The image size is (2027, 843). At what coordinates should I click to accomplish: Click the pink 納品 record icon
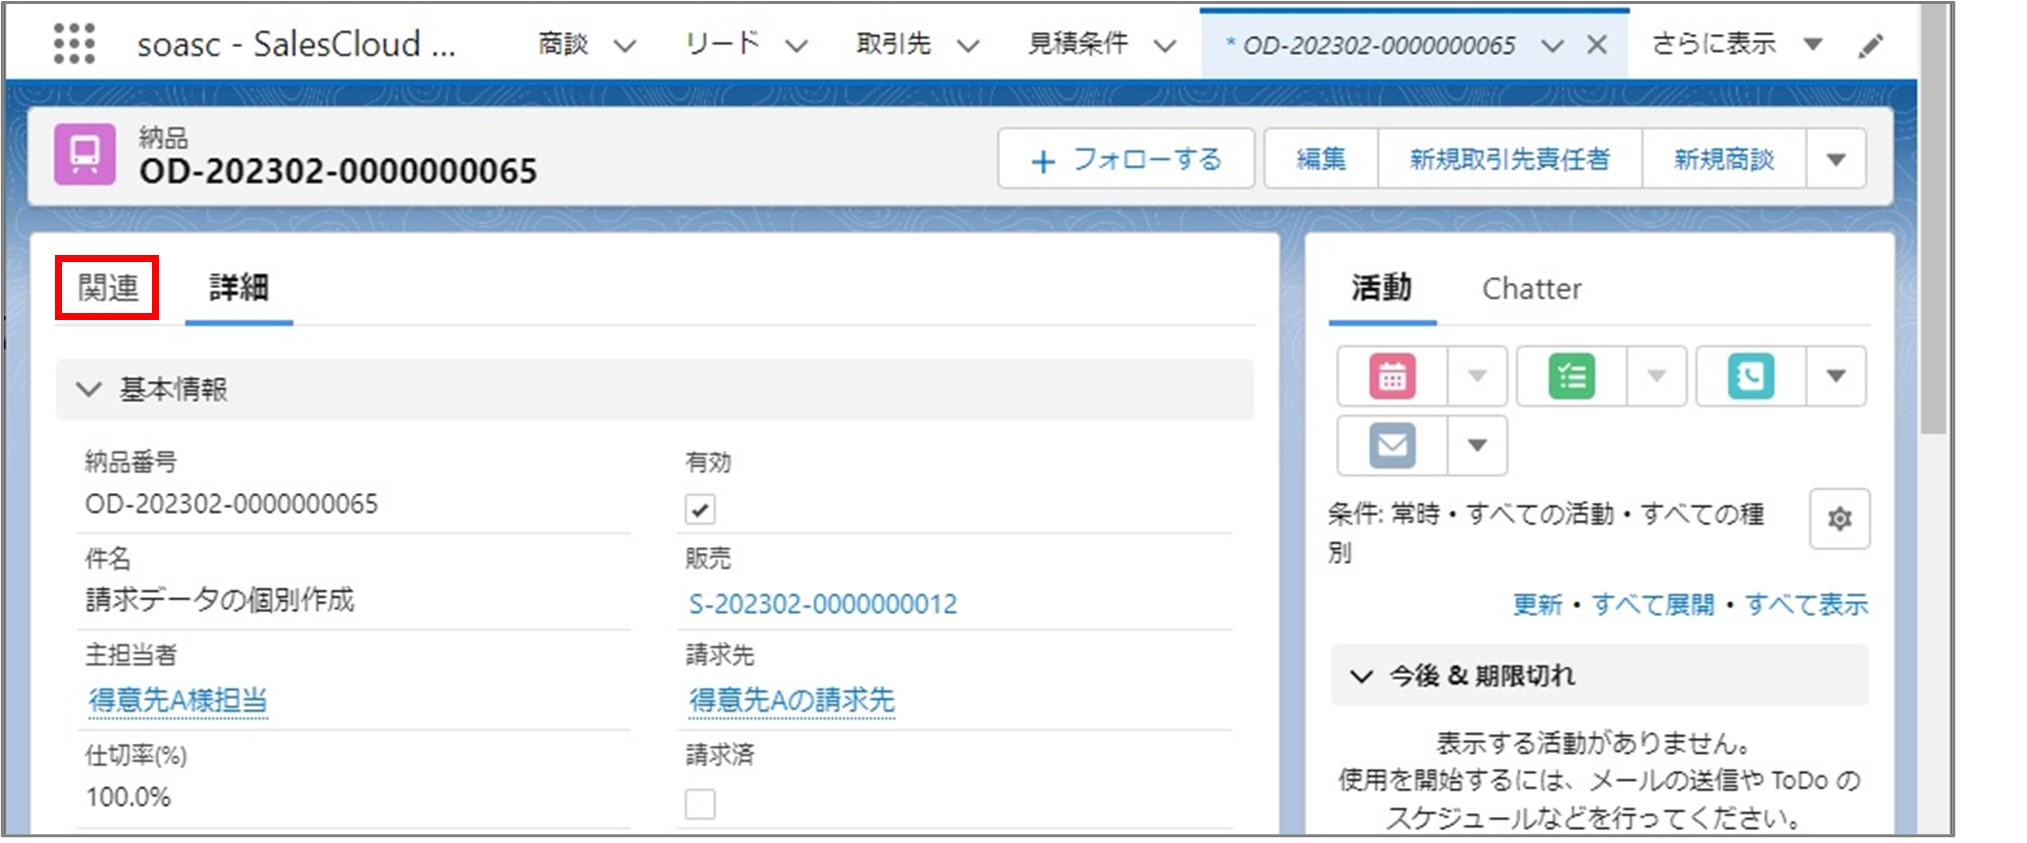[x=85, y=155]
